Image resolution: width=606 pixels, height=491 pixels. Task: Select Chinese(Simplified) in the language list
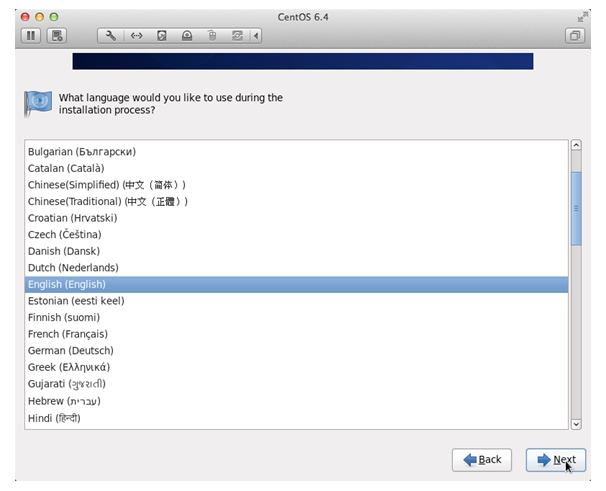[x=107, y=185]
